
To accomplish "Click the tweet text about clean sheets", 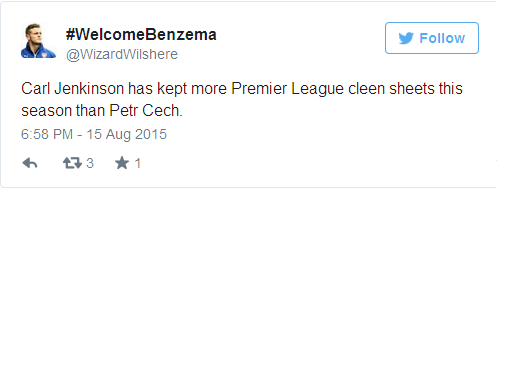I will (242, 99).
